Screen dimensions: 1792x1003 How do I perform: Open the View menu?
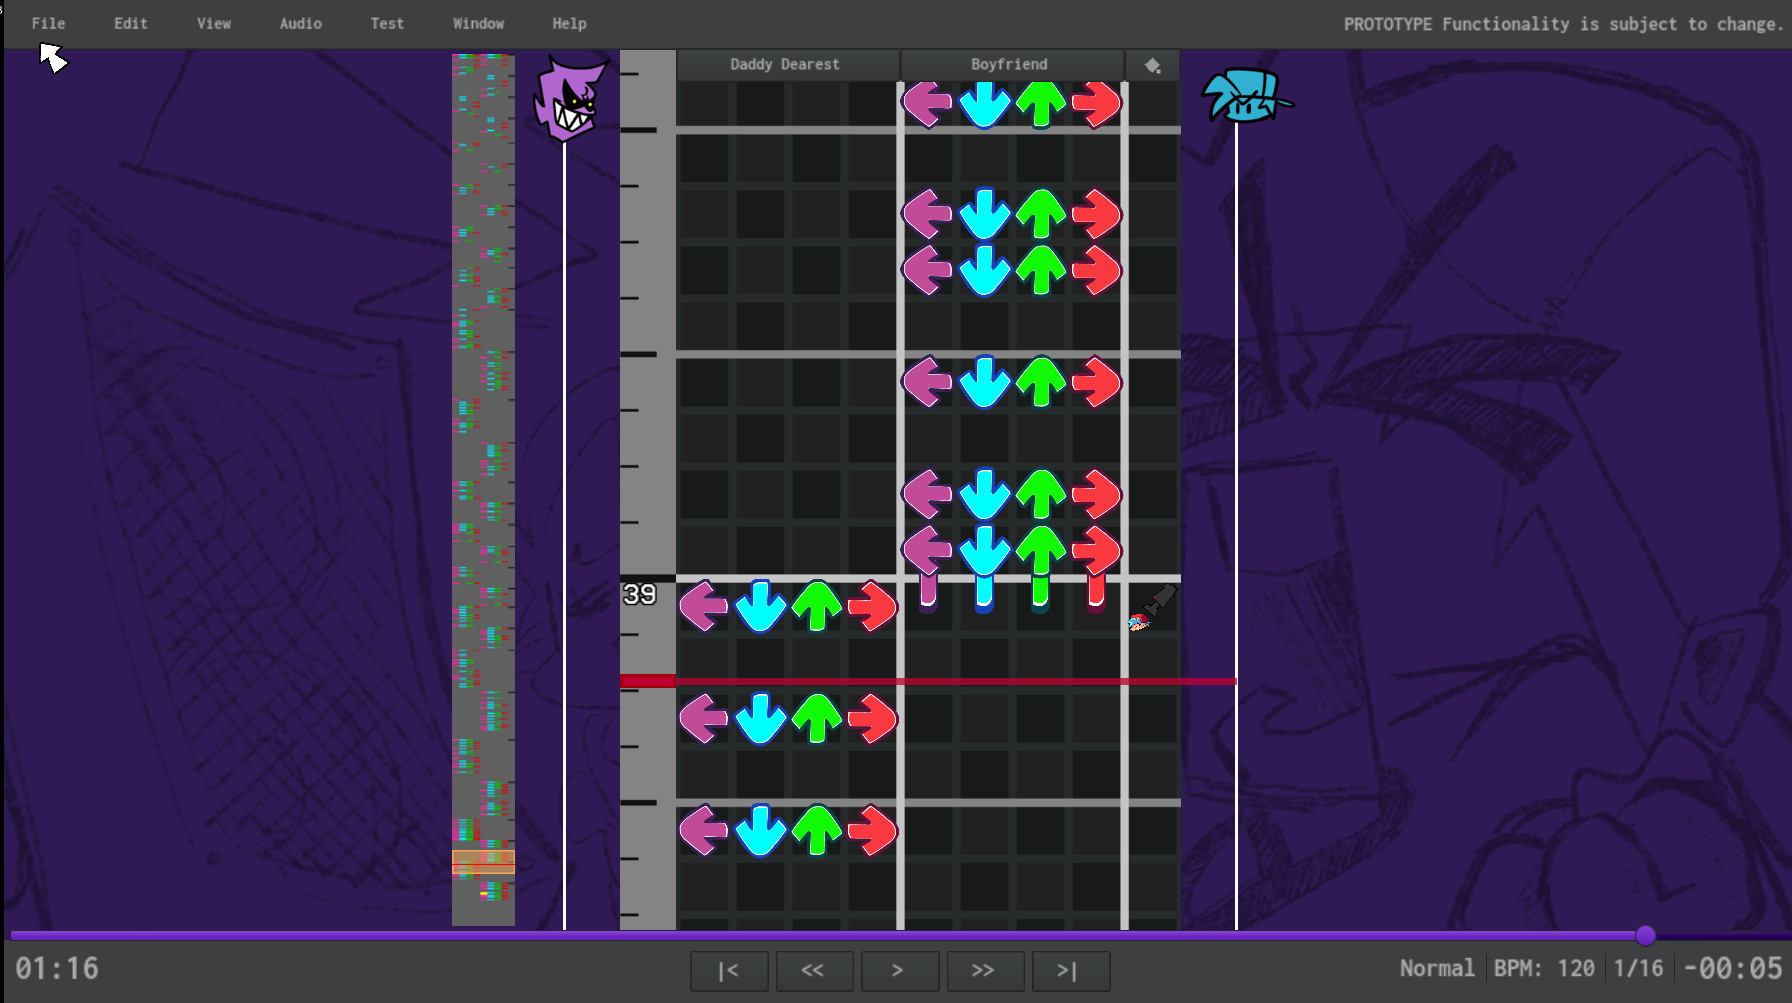coord(213,23)
